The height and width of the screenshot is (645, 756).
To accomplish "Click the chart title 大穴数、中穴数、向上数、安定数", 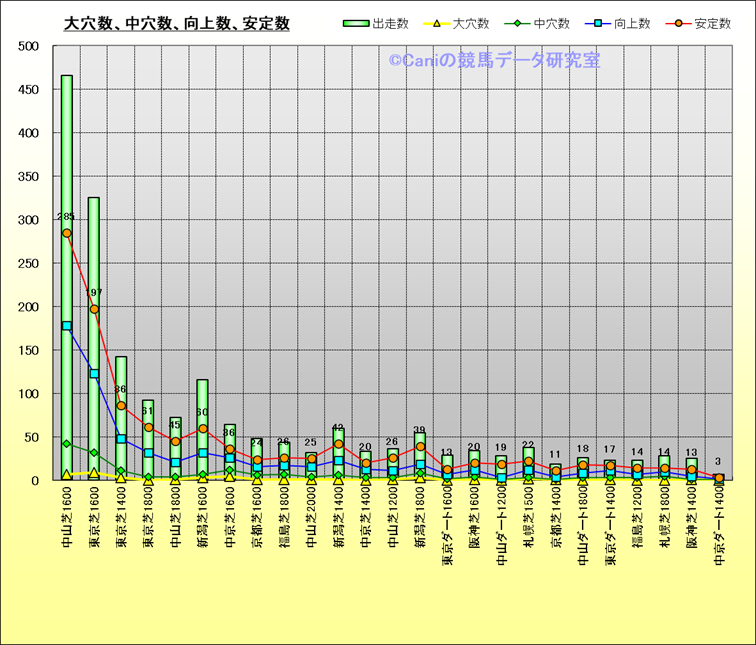I will [176, 23].
